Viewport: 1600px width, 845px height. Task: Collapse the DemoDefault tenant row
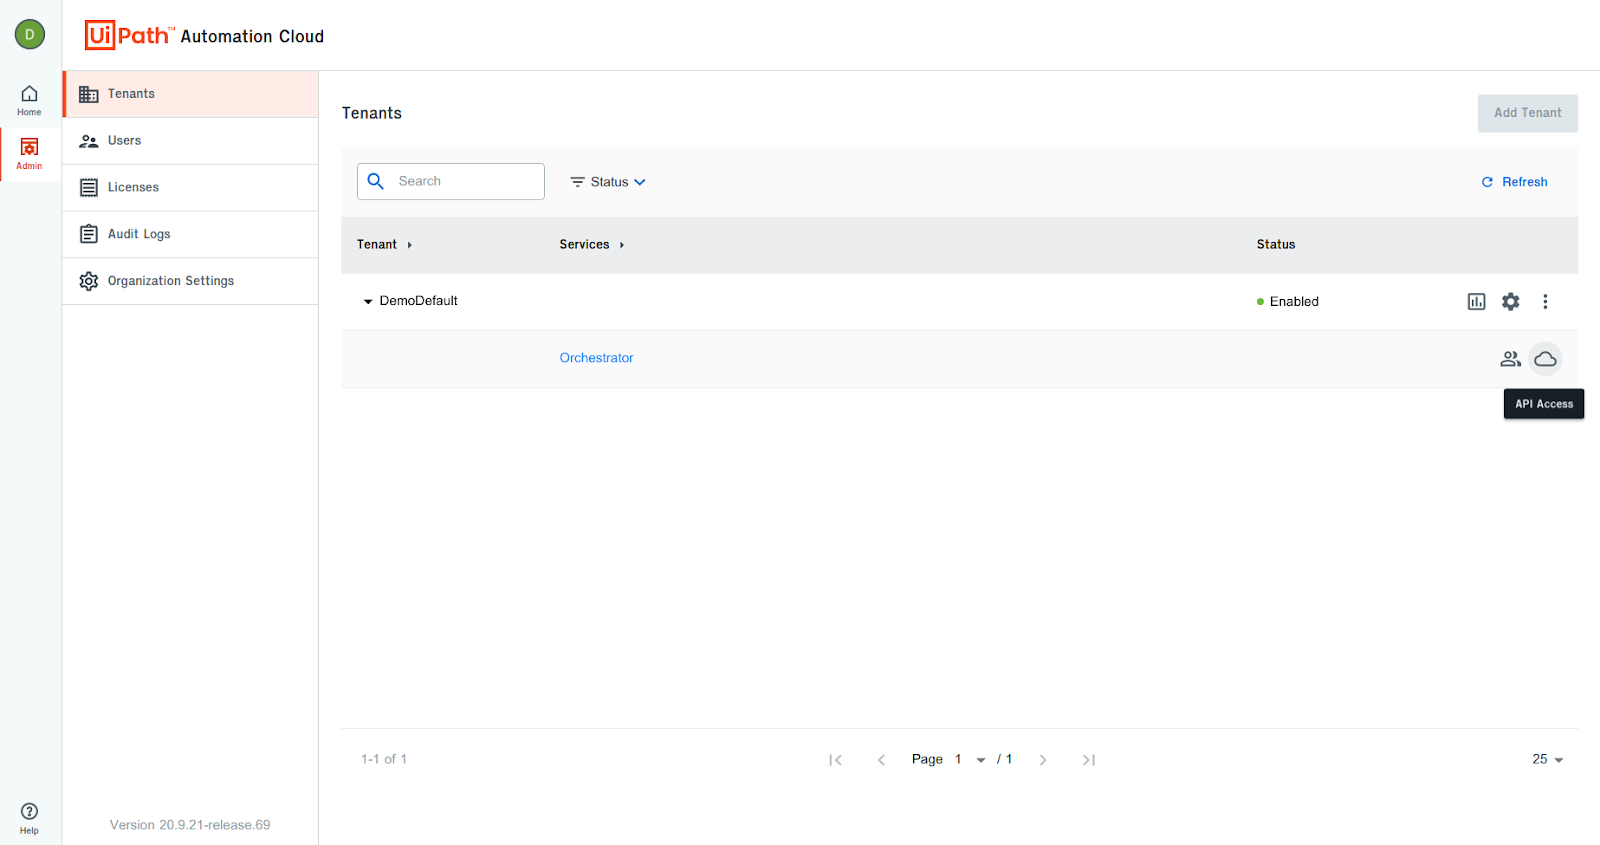pyautogui.click(x=368, y=301)
